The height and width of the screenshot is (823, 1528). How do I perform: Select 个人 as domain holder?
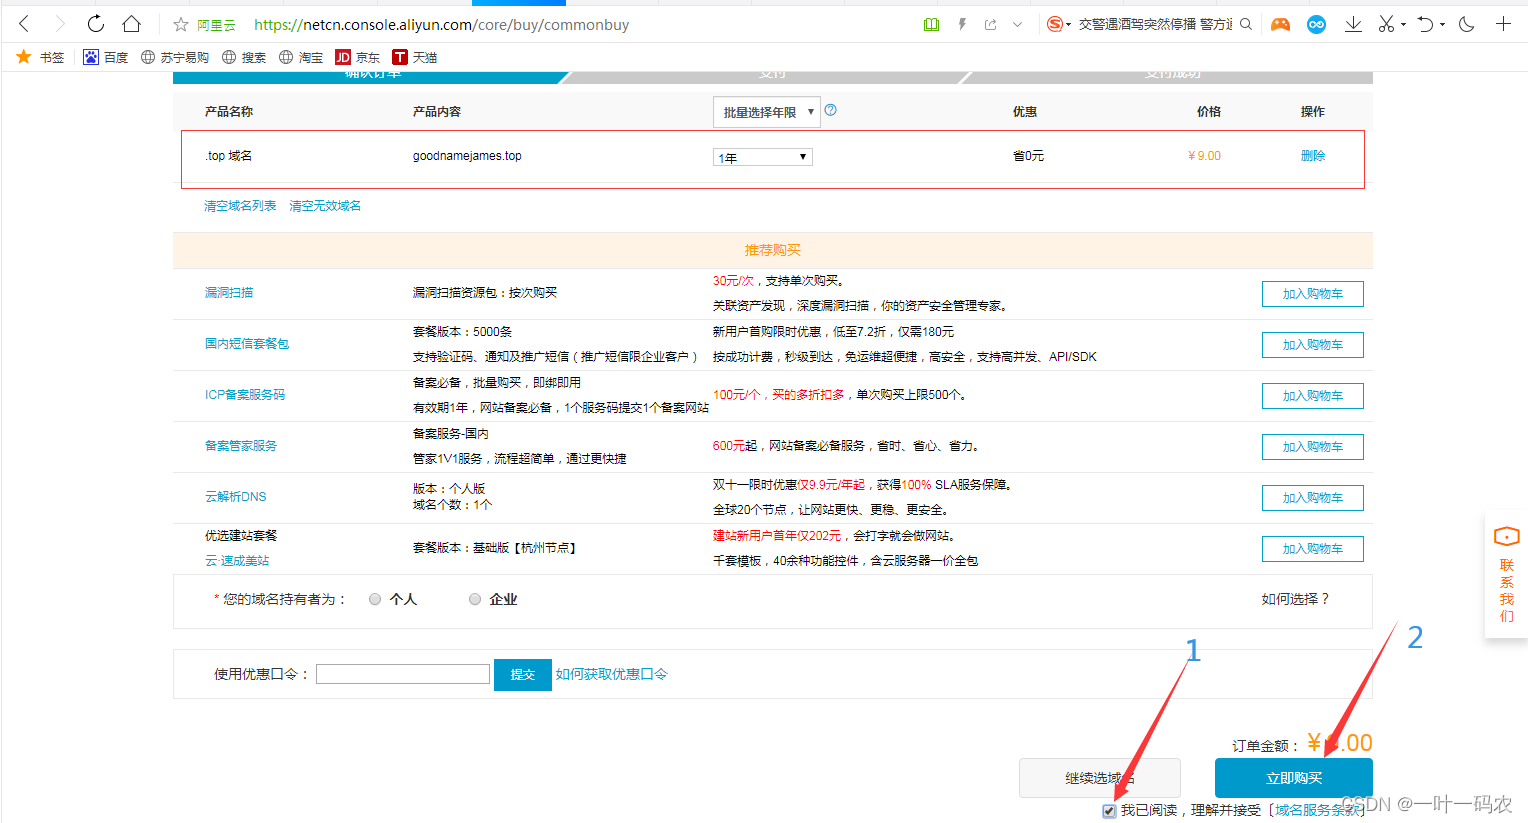coord(375,599)
